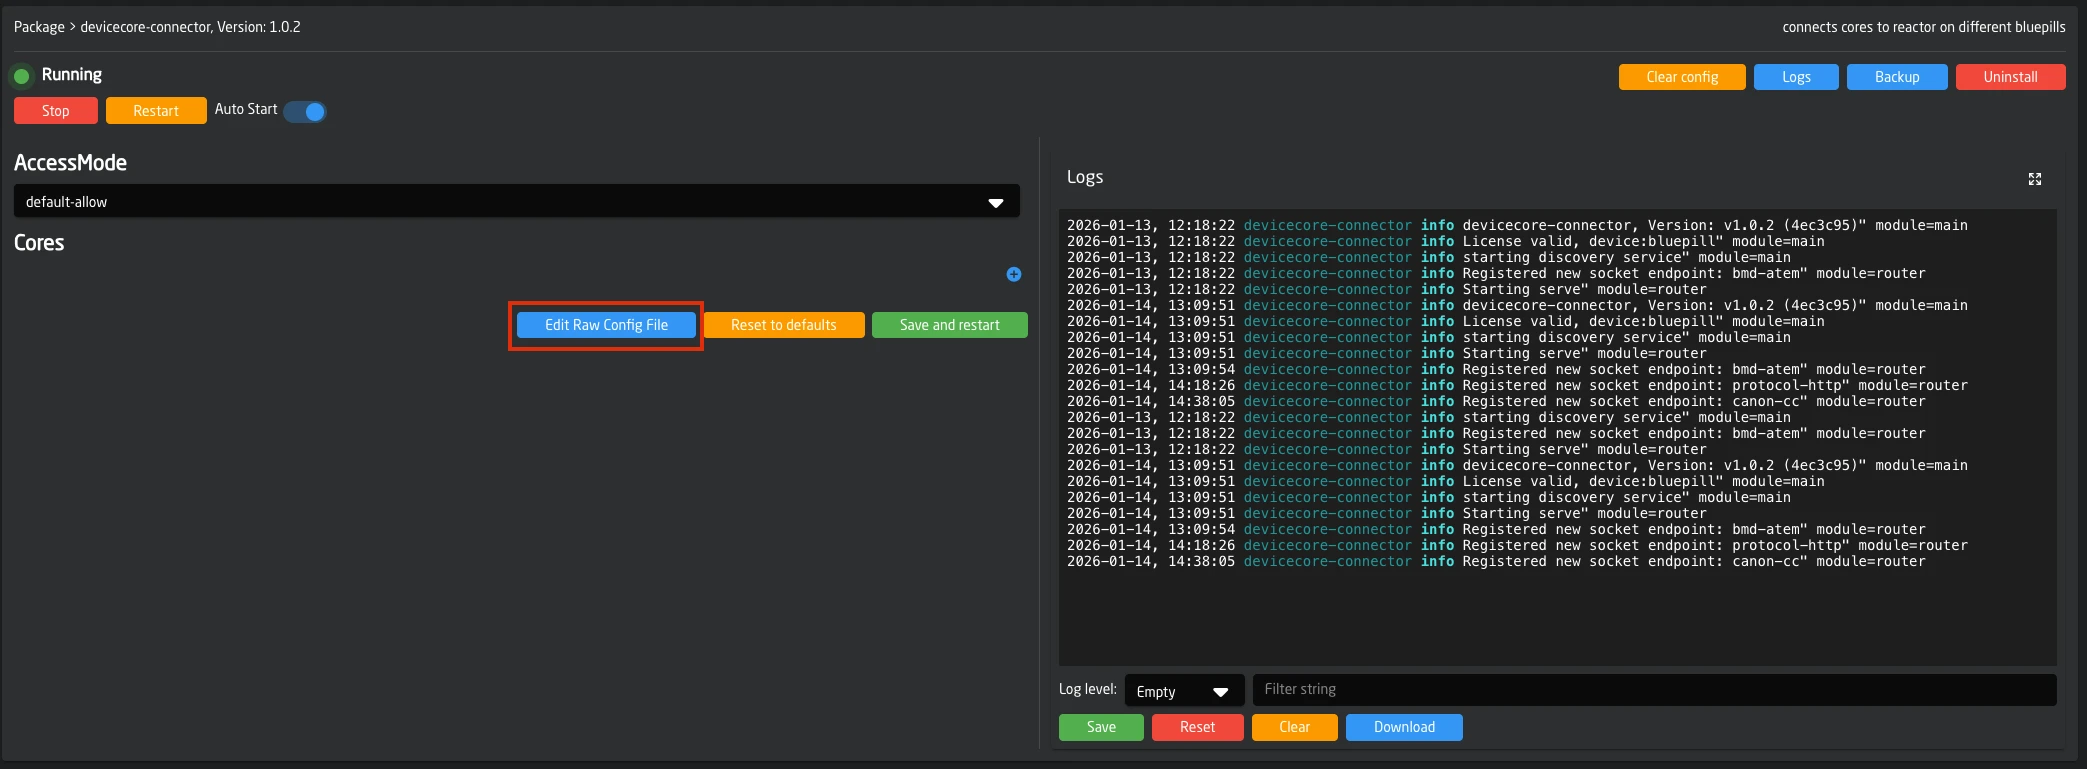Focus the Filter string input field
The image size is (2087, 769).
pyautogui.click(x=1654, y=689)
